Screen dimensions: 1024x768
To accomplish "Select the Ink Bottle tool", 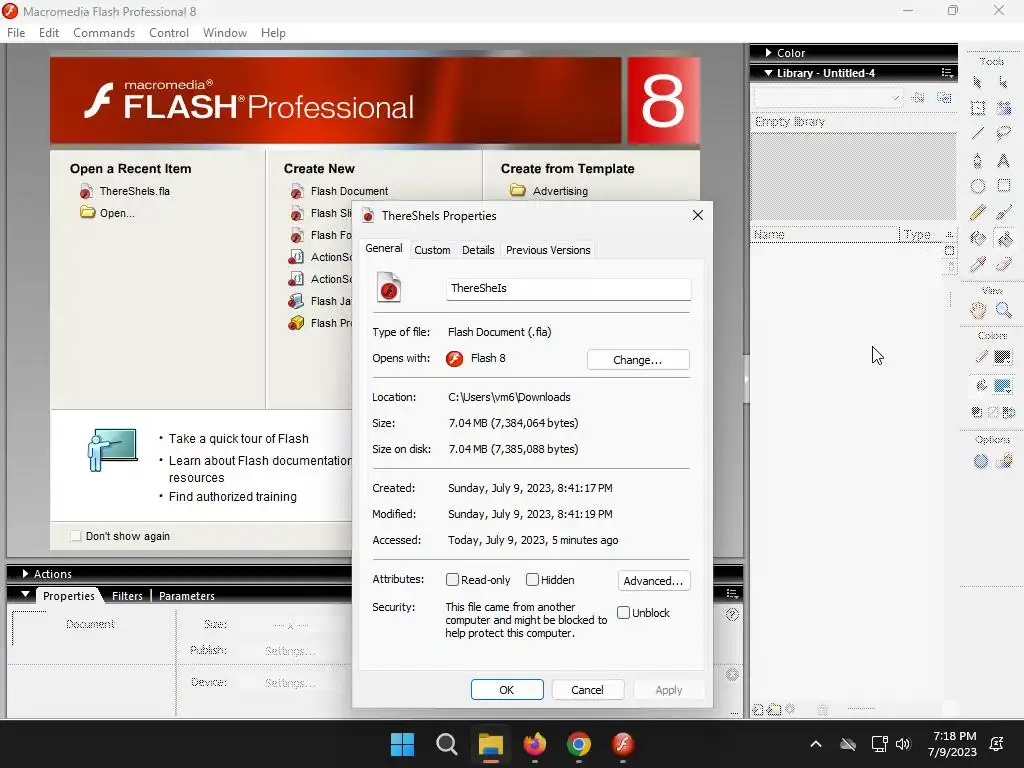I will point(978,238).
